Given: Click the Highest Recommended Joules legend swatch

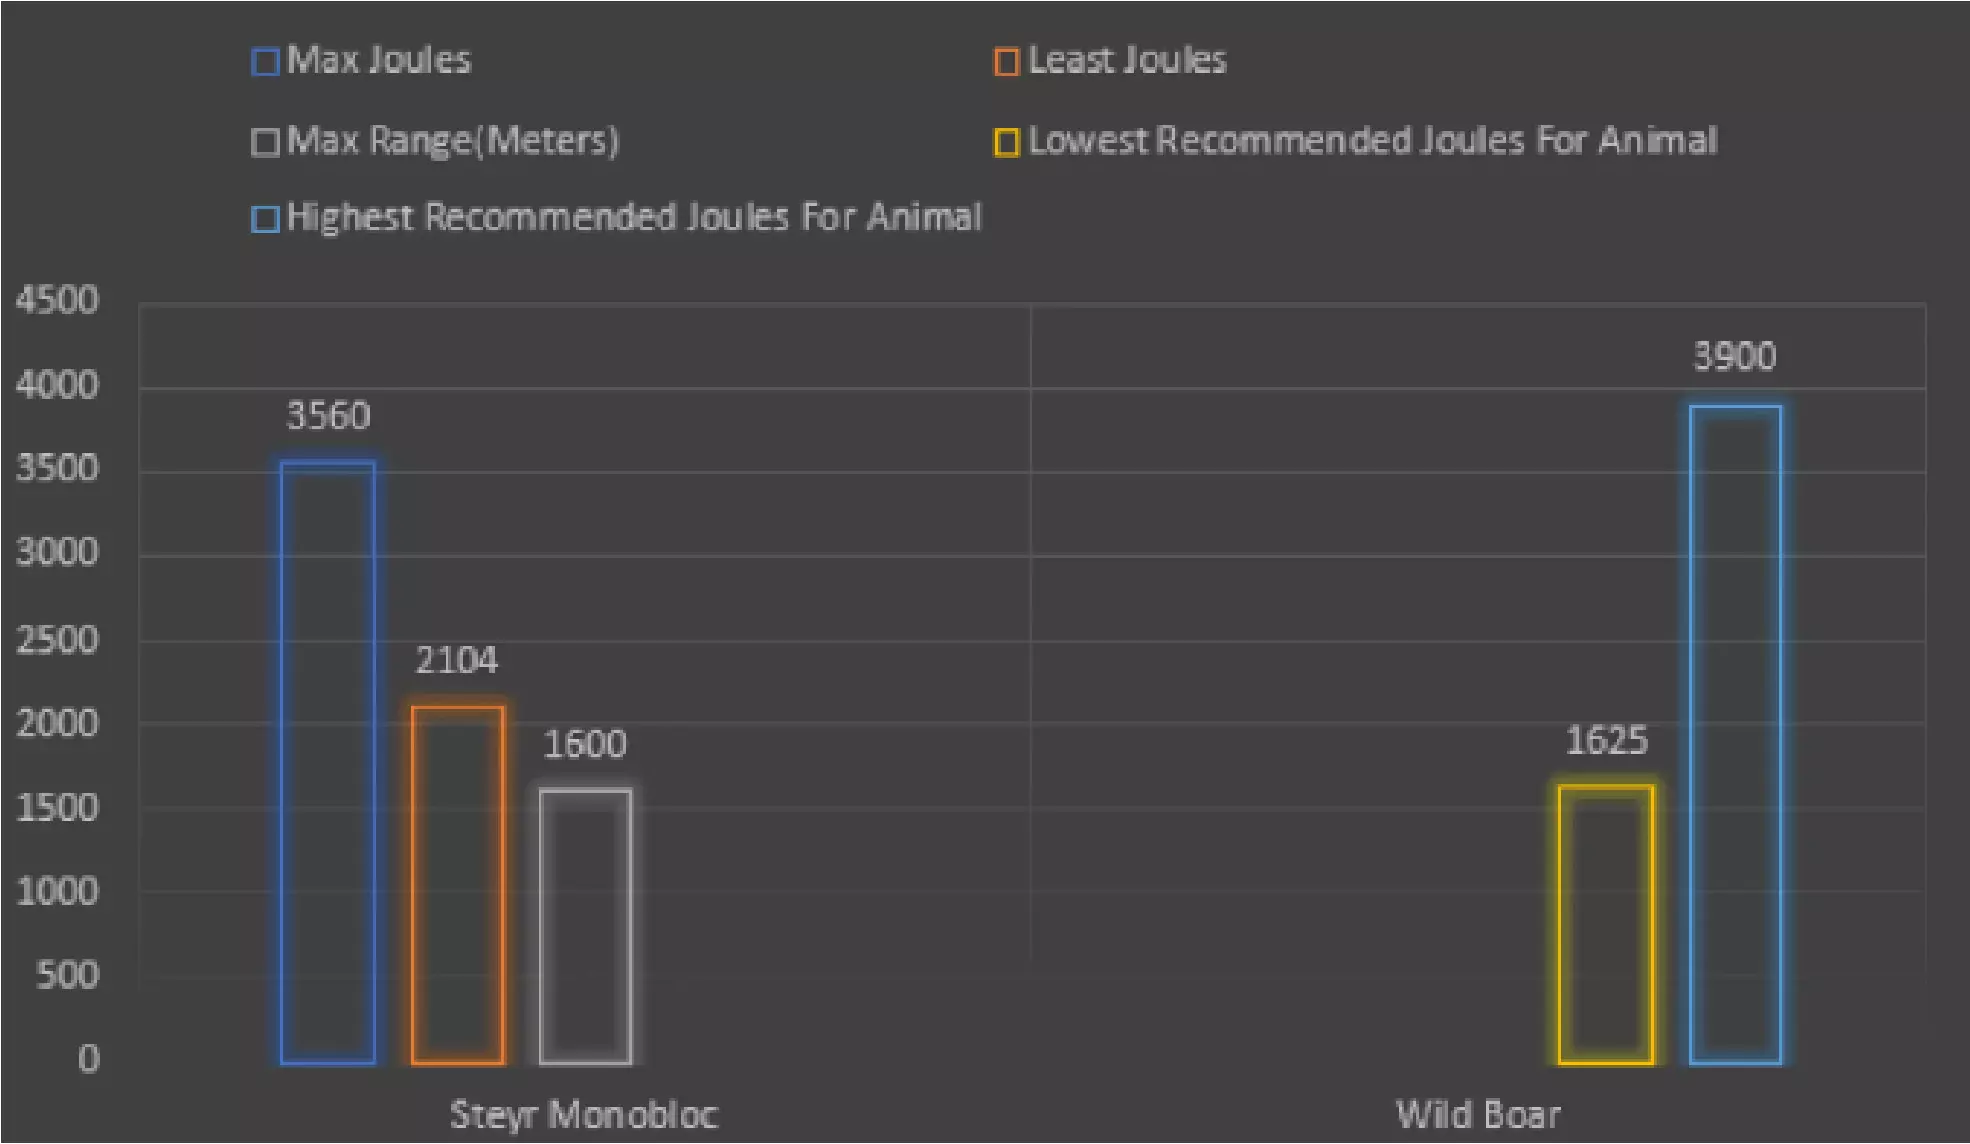Looking at the screenshot, I should 265,219.
